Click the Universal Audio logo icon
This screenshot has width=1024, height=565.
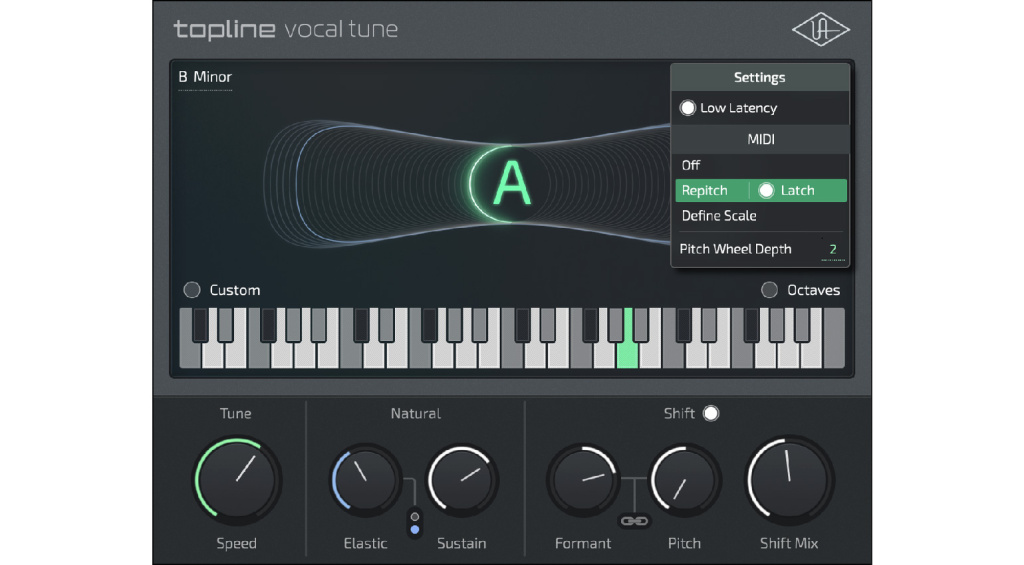click(820, 30)
